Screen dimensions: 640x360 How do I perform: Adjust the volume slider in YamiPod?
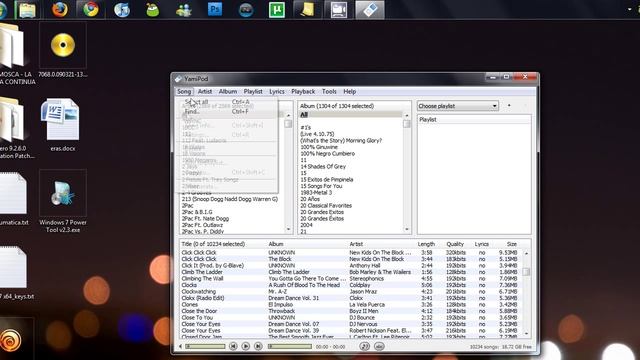(x=205, y=347)
